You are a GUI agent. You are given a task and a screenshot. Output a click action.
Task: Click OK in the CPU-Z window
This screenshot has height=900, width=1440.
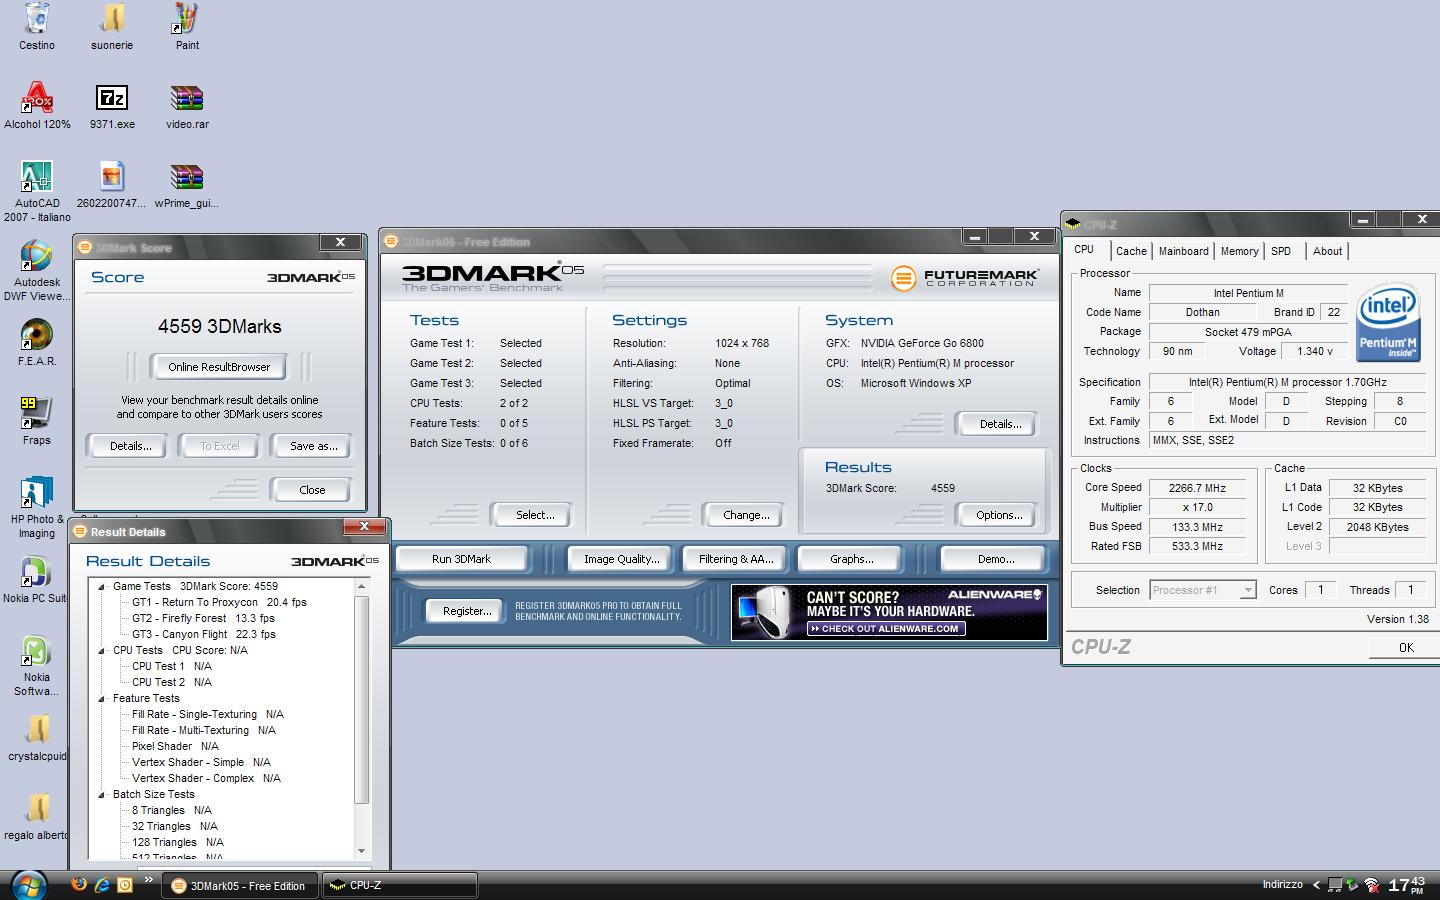1405,648
